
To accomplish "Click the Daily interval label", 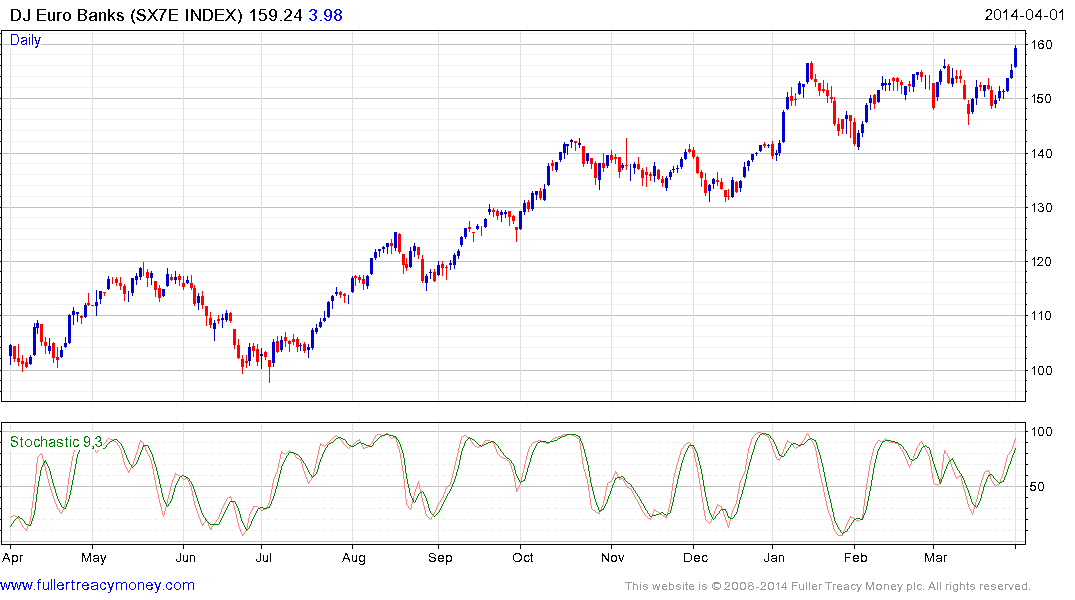I will (x=25, y=40).
